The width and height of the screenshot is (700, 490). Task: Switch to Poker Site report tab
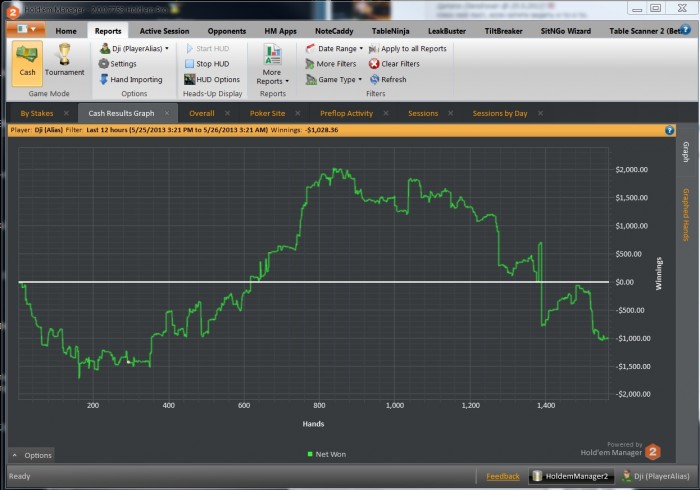pos(267,113)
